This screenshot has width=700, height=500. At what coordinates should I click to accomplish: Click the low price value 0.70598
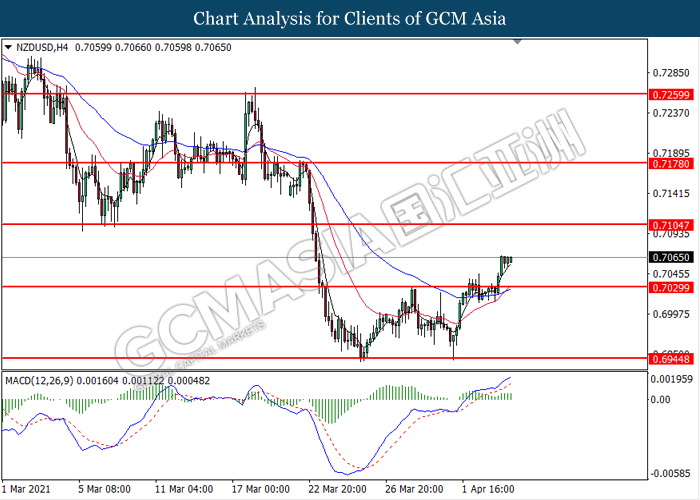coord(173,47)
